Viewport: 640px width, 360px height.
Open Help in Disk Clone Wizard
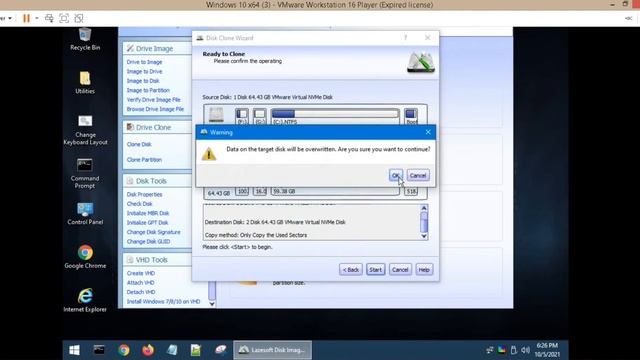424,270
